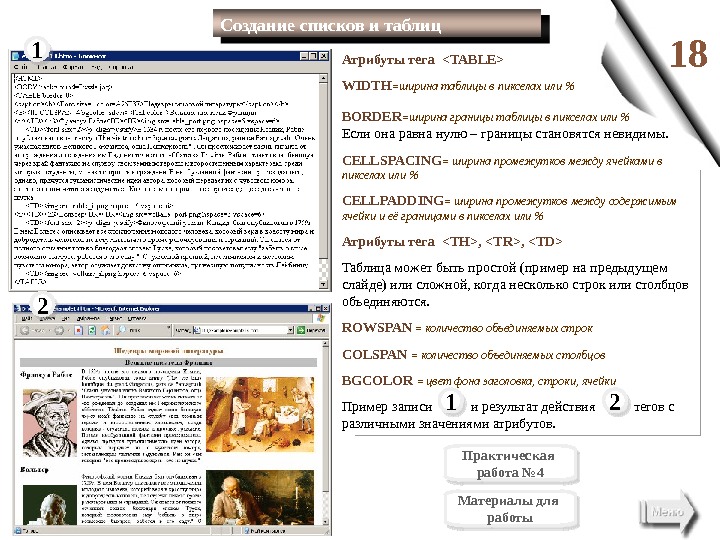Click the COLSPAN attribute label
Image resolution: width=720 pixels, height=540 pixels.
(x=375, y=354)
